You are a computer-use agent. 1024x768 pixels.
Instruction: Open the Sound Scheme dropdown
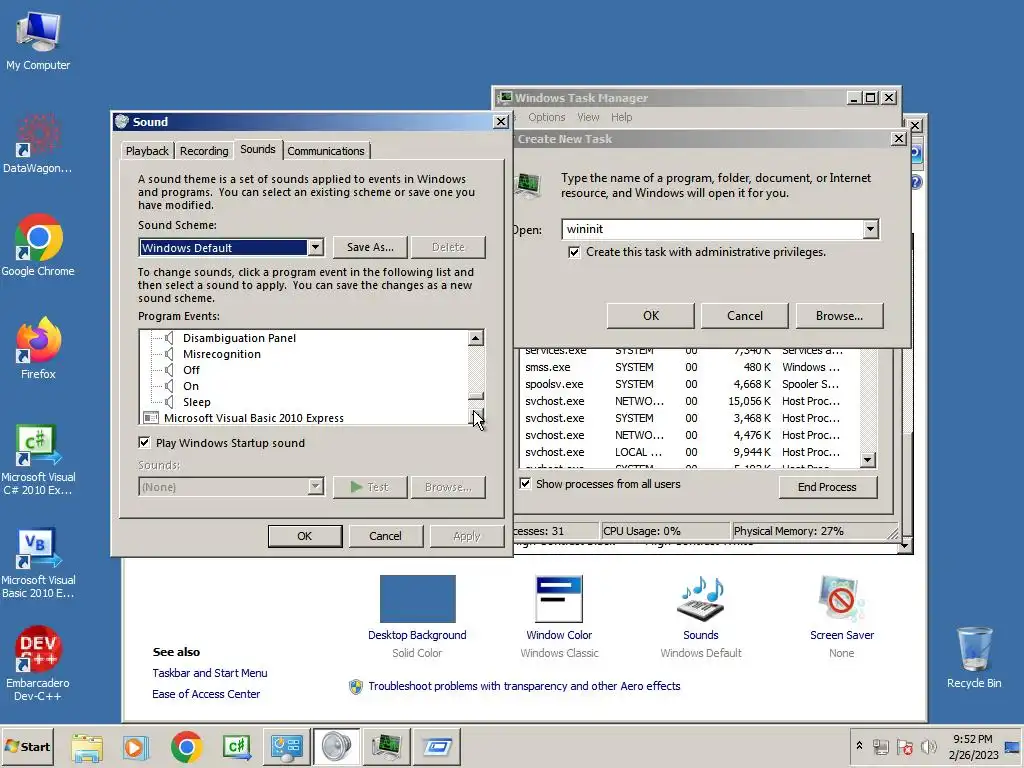[x=315, y=248]
